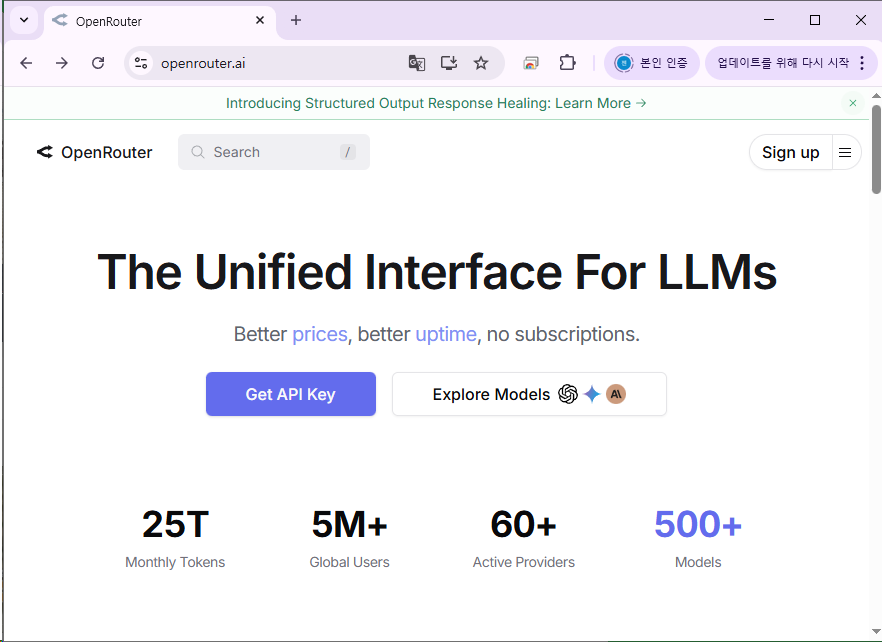Click the scrollbar up arrow
The width and height of the screenshot is (882, 642).
coord(876,96)
